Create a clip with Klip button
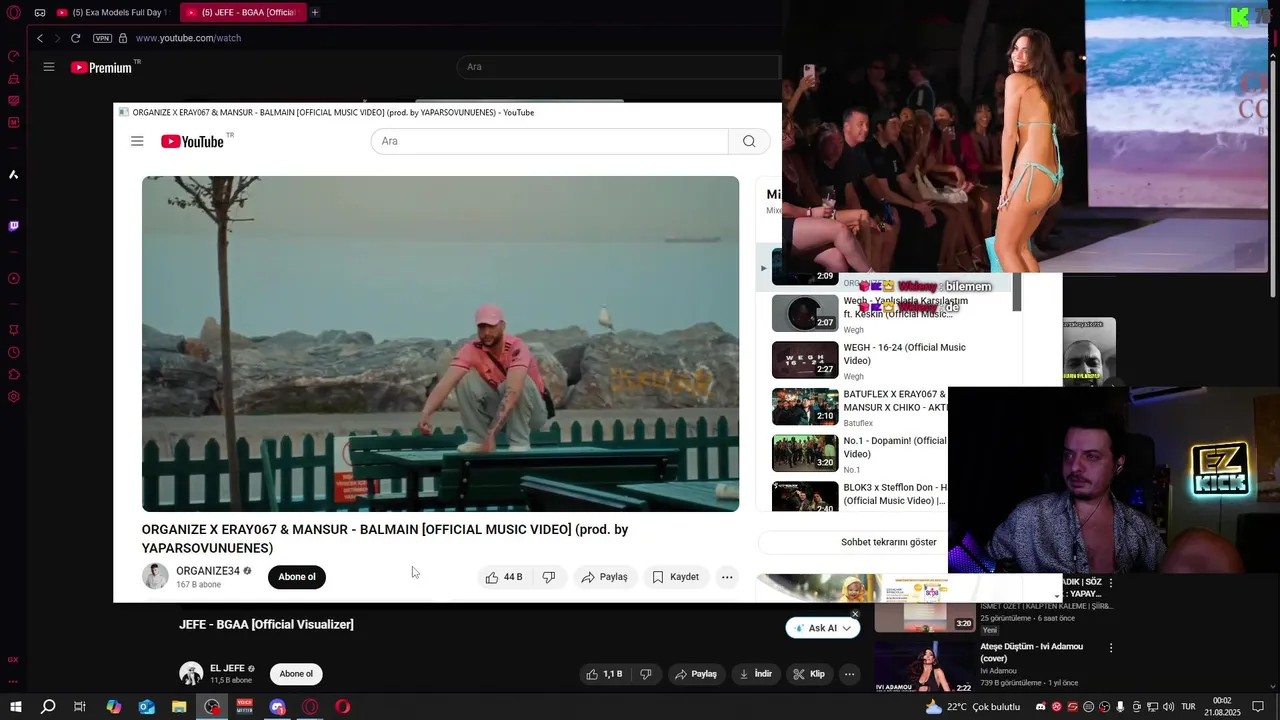1280x720 pixels. point(809,674)
